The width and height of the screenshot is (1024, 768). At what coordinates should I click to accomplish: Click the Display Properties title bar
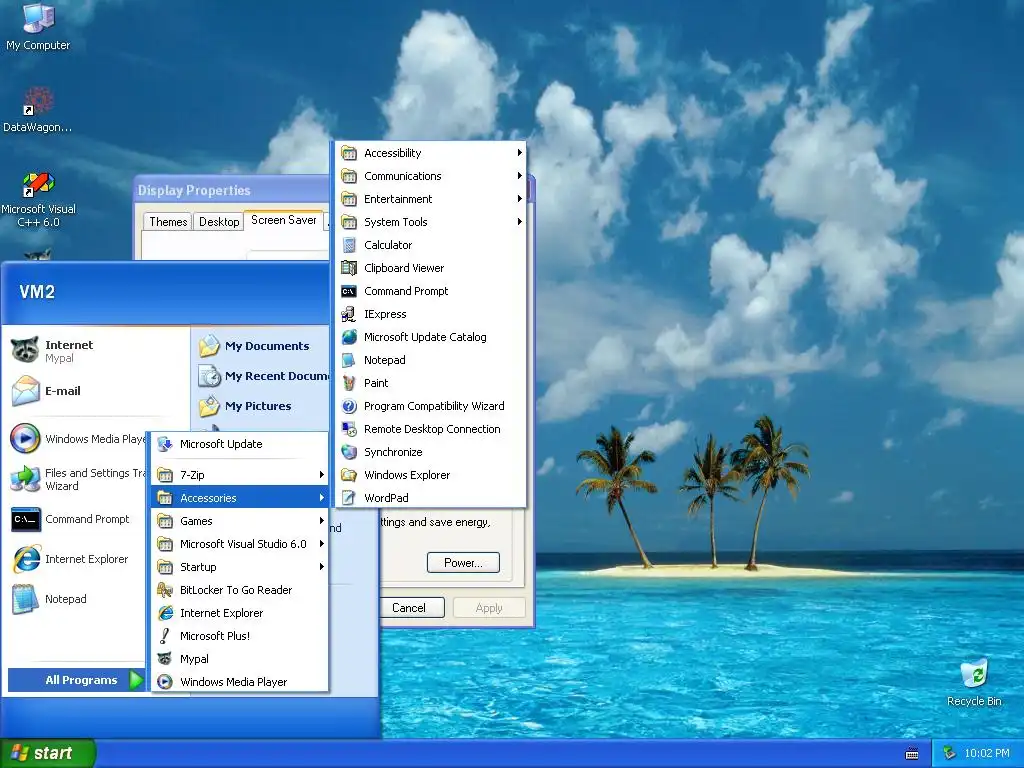[x=232, y=190]
